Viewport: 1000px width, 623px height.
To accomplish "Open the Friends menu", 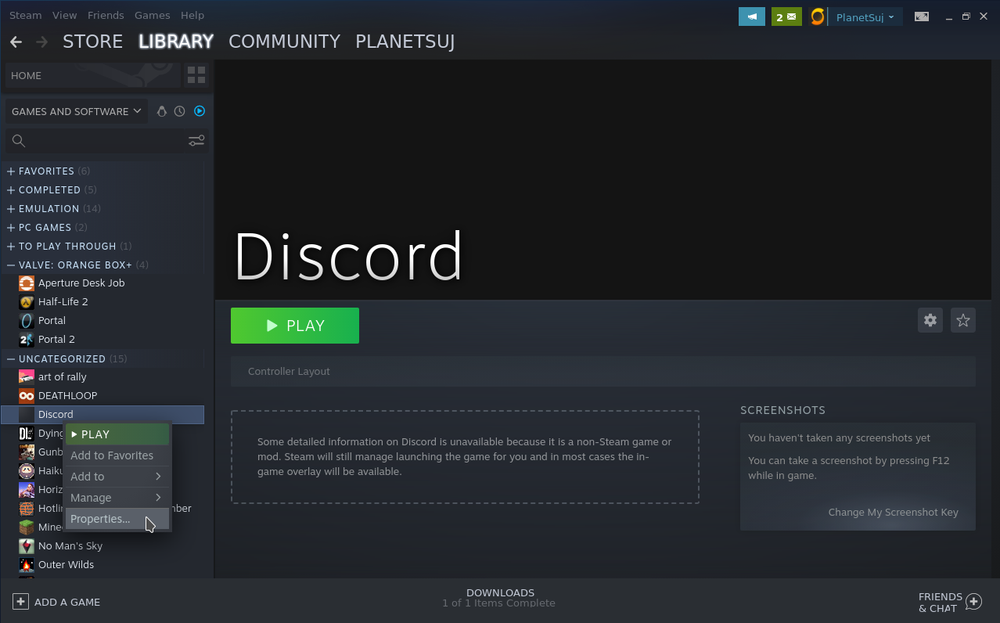I will point(106,15).
